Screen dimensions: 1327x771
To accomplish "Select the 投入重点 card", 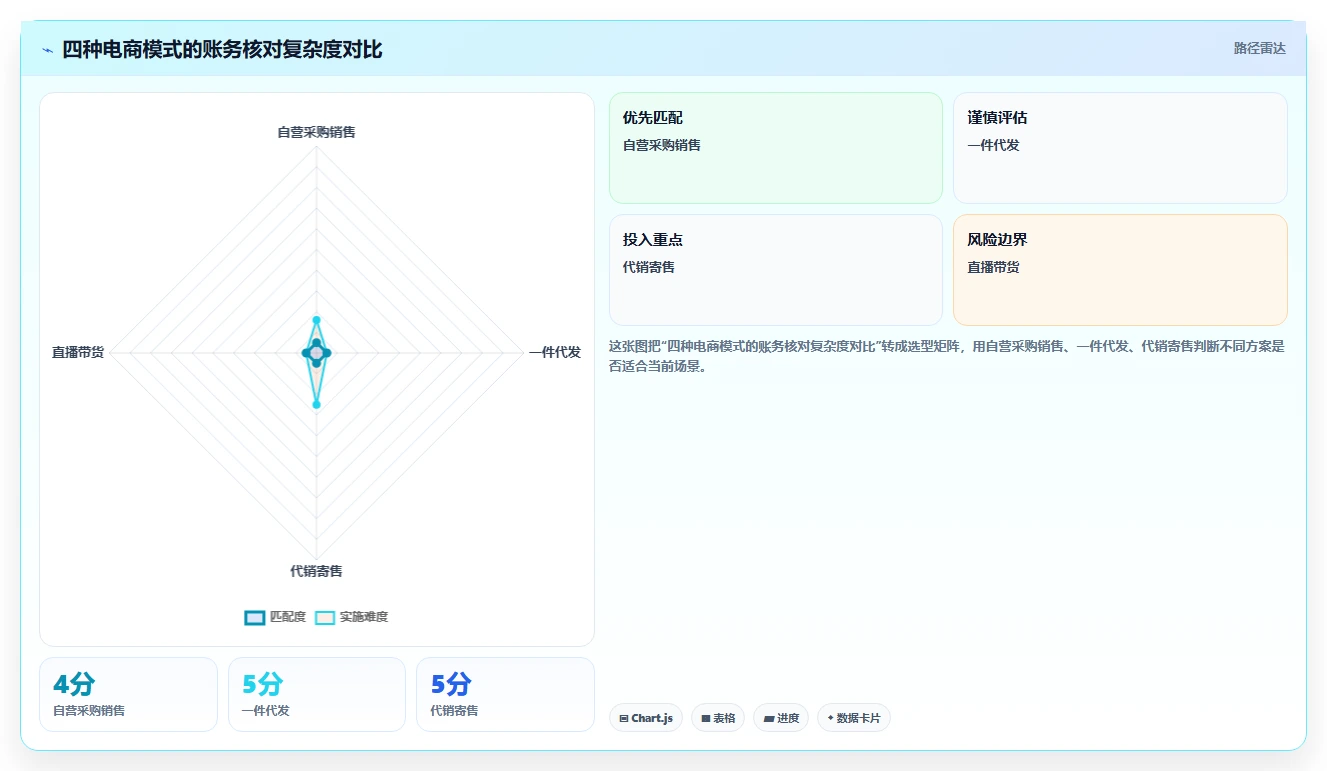I will coord(776,270).
